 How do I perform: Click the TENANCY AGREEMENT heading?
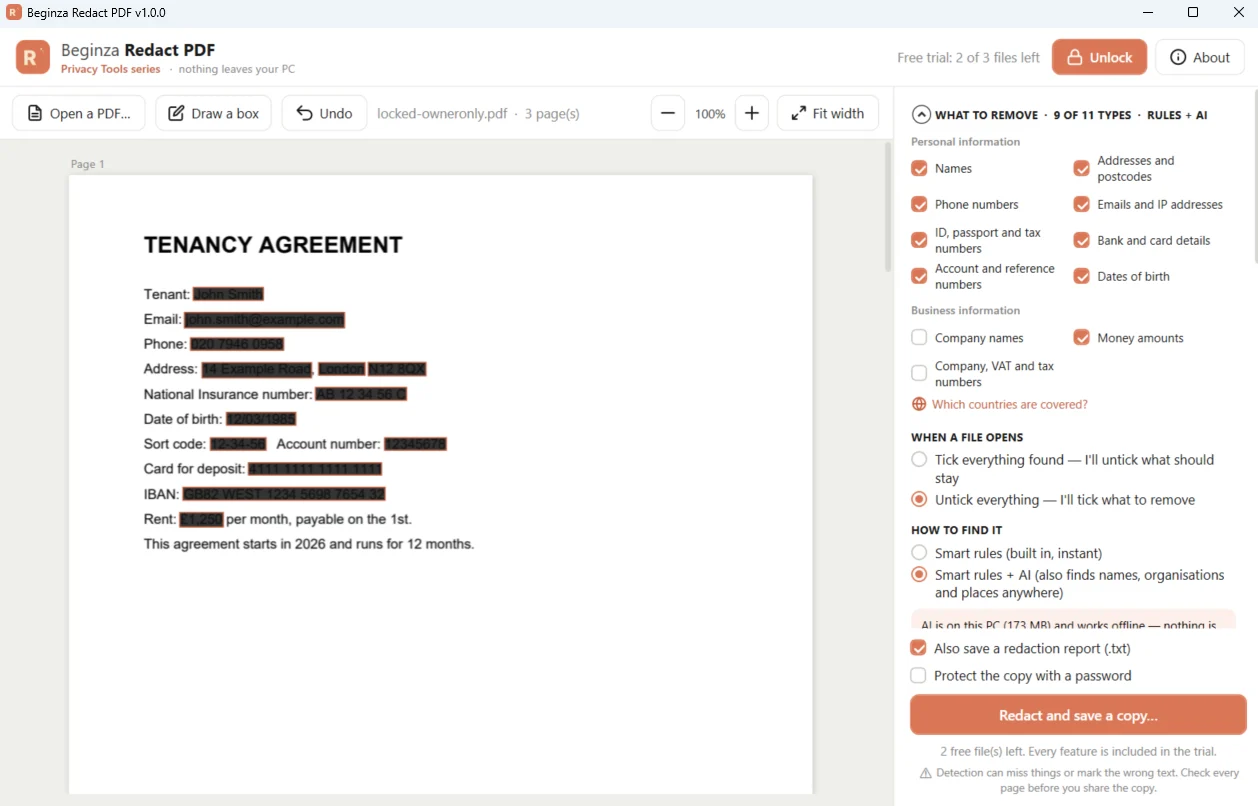[273, 245]
